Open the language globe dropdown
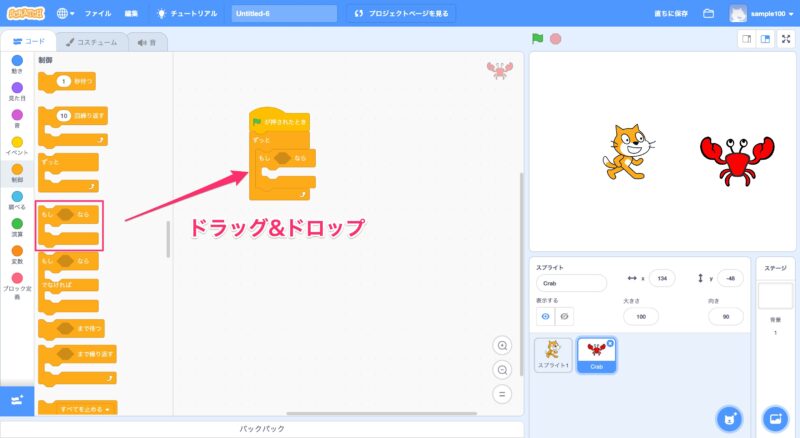This screenshot has width=800, height=438. point(66,14)
